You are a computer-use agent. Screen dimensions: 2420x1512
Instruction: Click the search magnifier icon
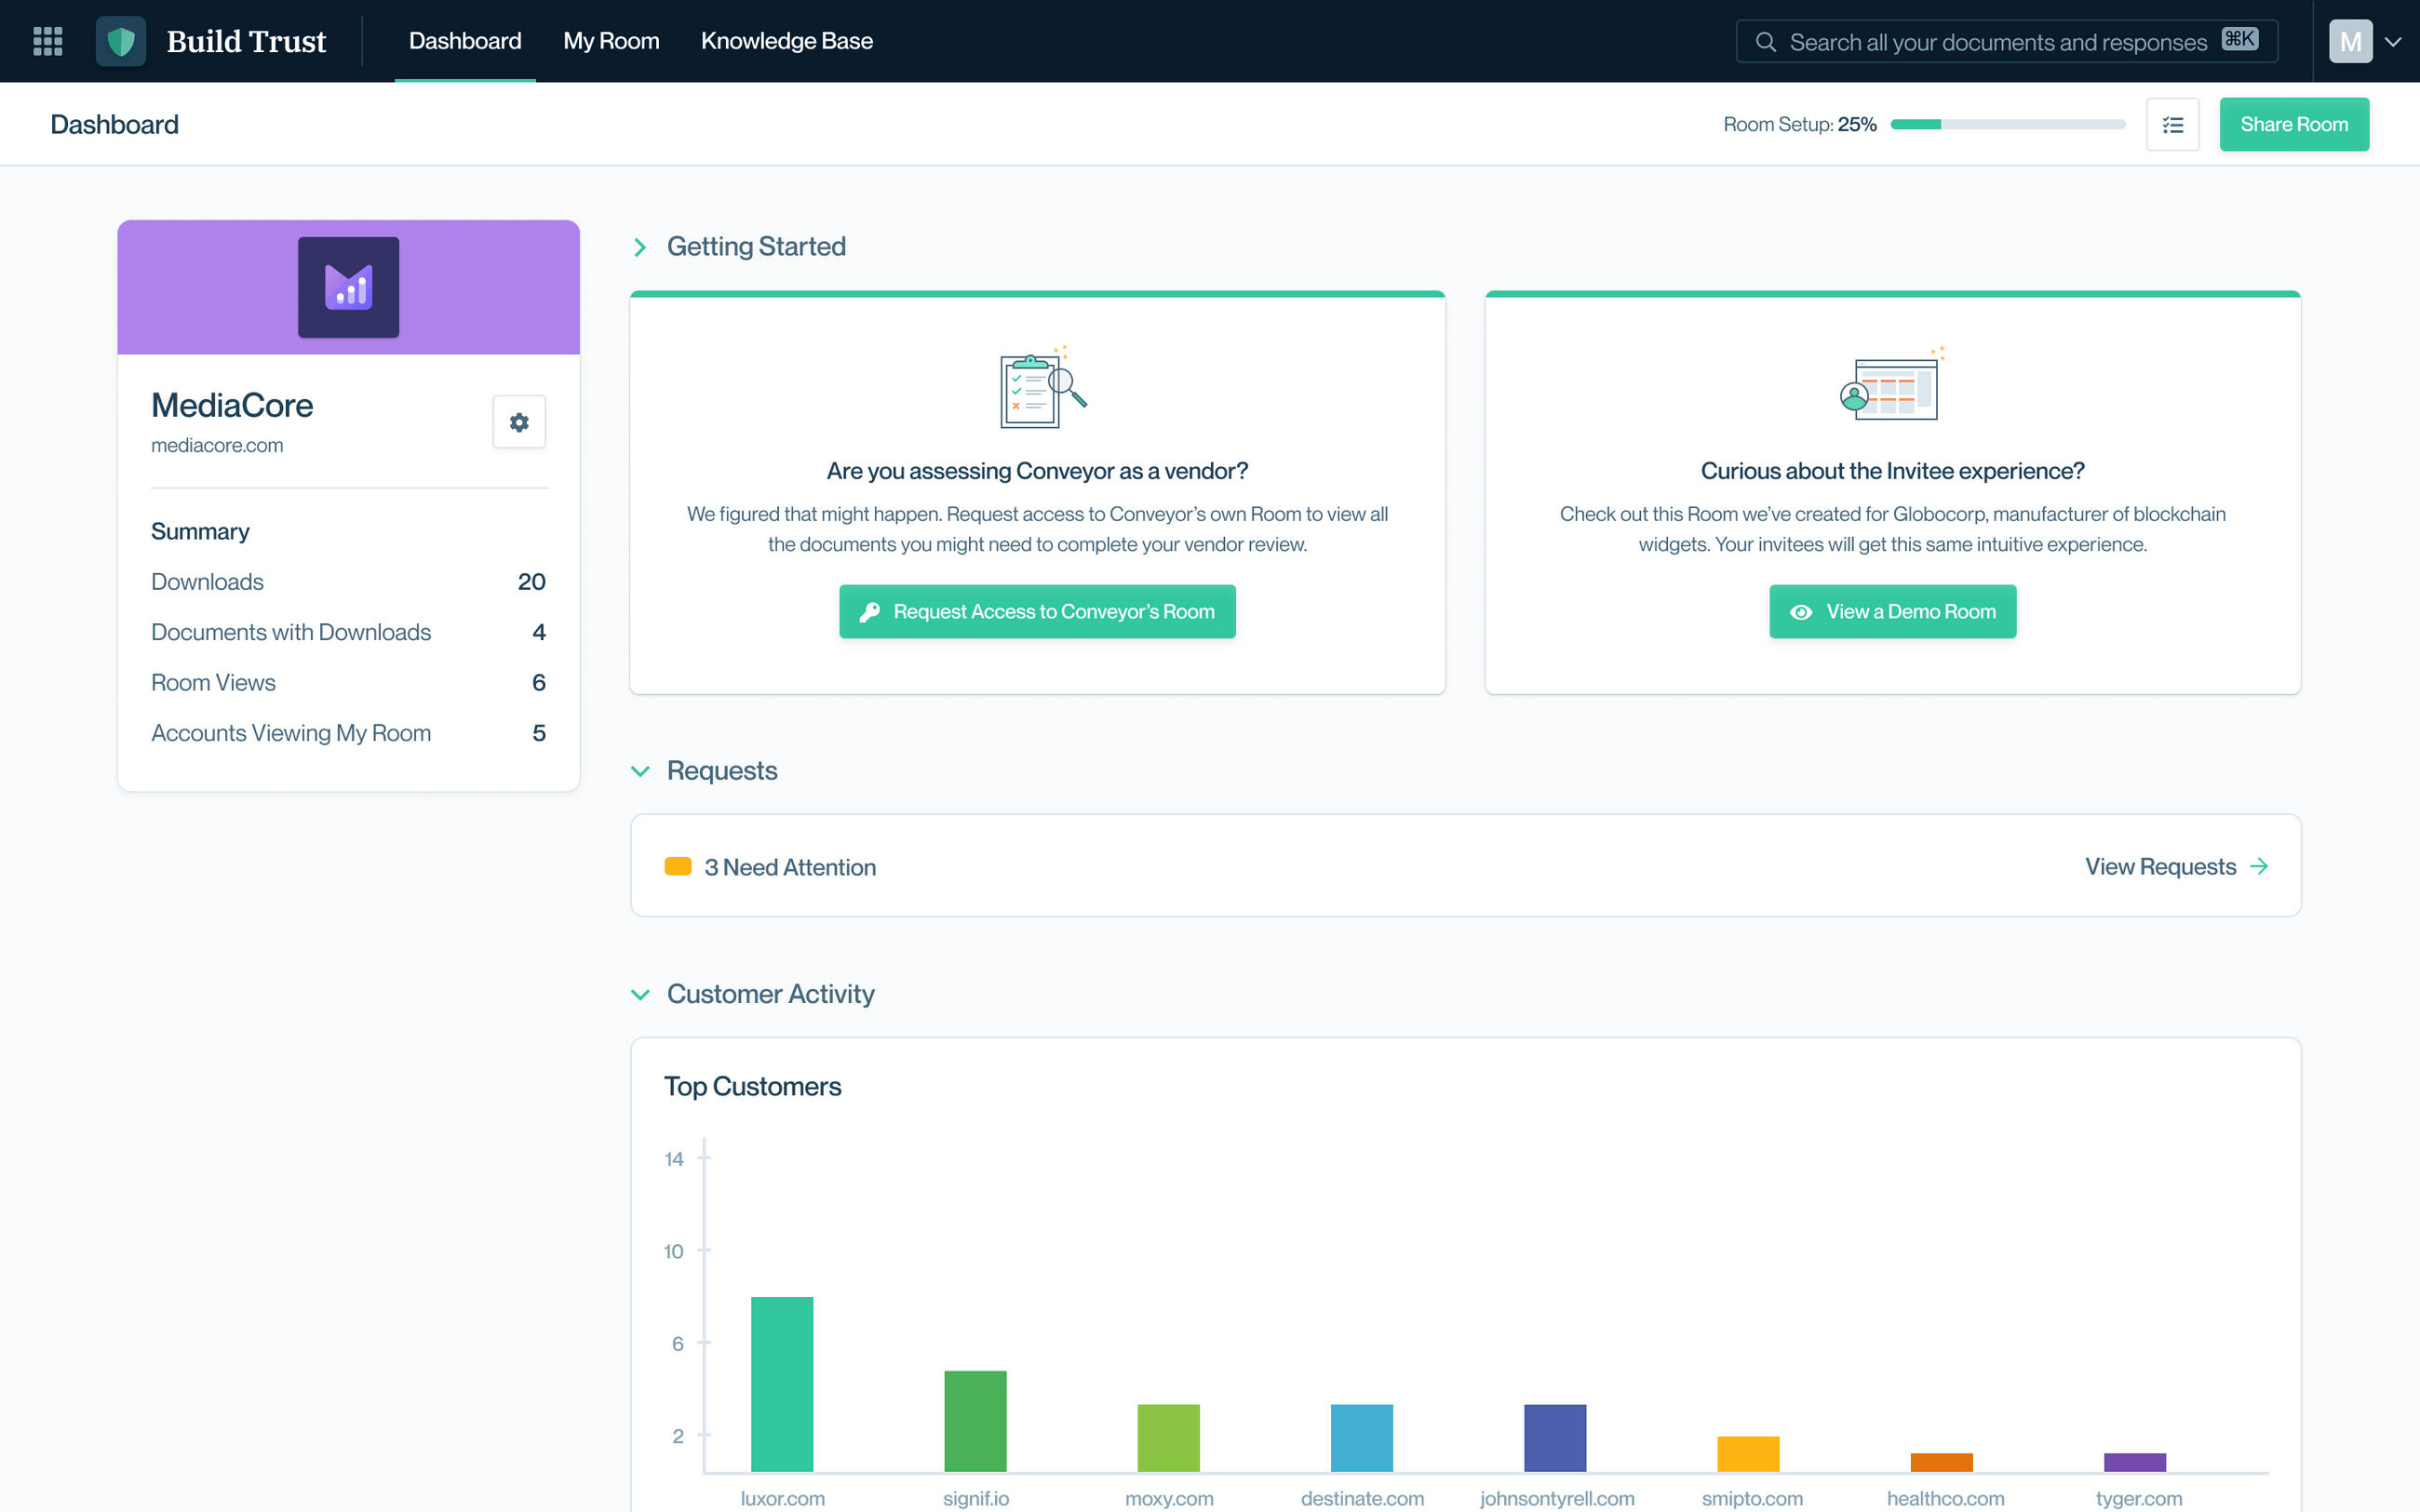point(1766,42)
